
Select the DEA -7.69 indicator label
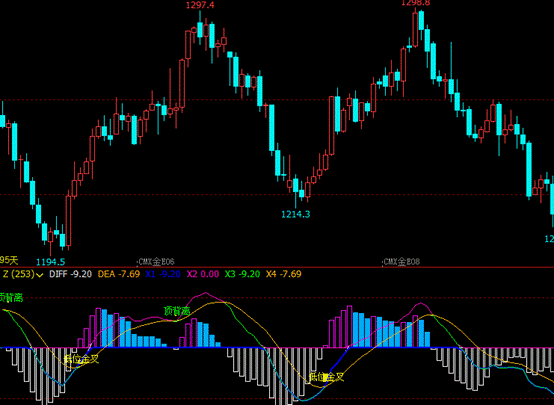[119, 274]
